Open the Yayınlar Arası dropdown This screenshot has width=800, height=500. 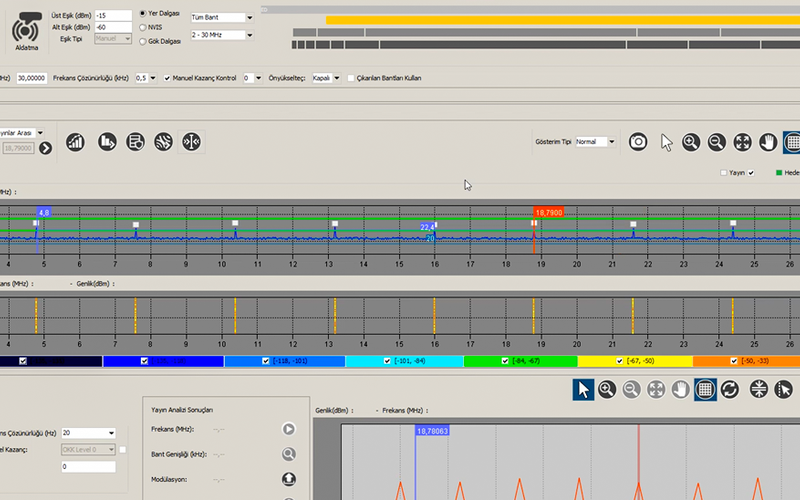[x=21, y=133]
